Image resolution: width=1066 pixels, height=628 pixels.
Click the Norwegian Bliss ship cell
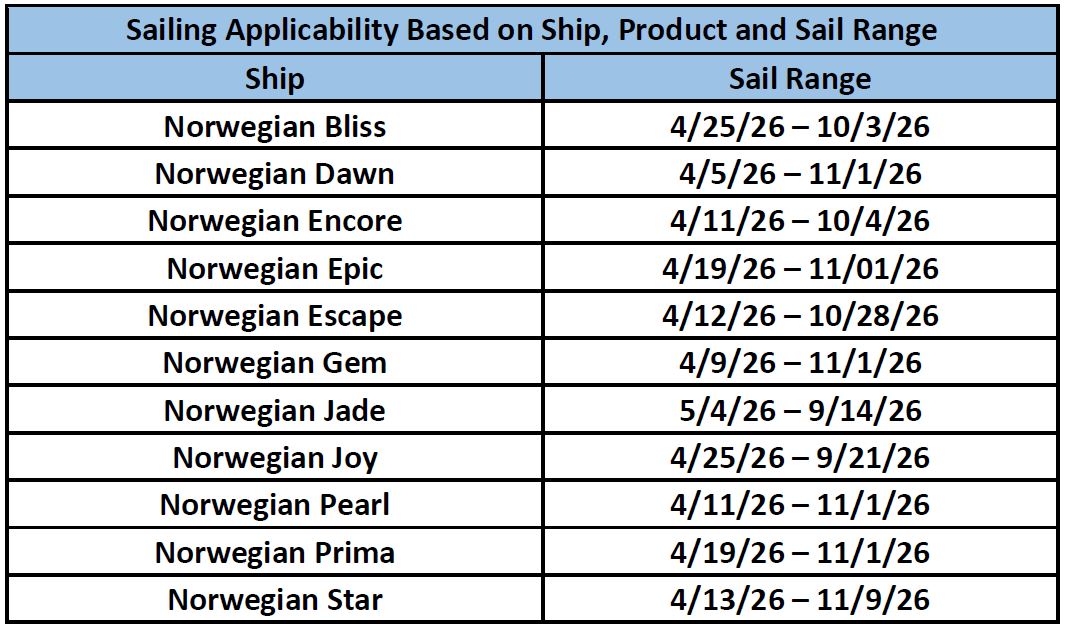click(274, 126)
